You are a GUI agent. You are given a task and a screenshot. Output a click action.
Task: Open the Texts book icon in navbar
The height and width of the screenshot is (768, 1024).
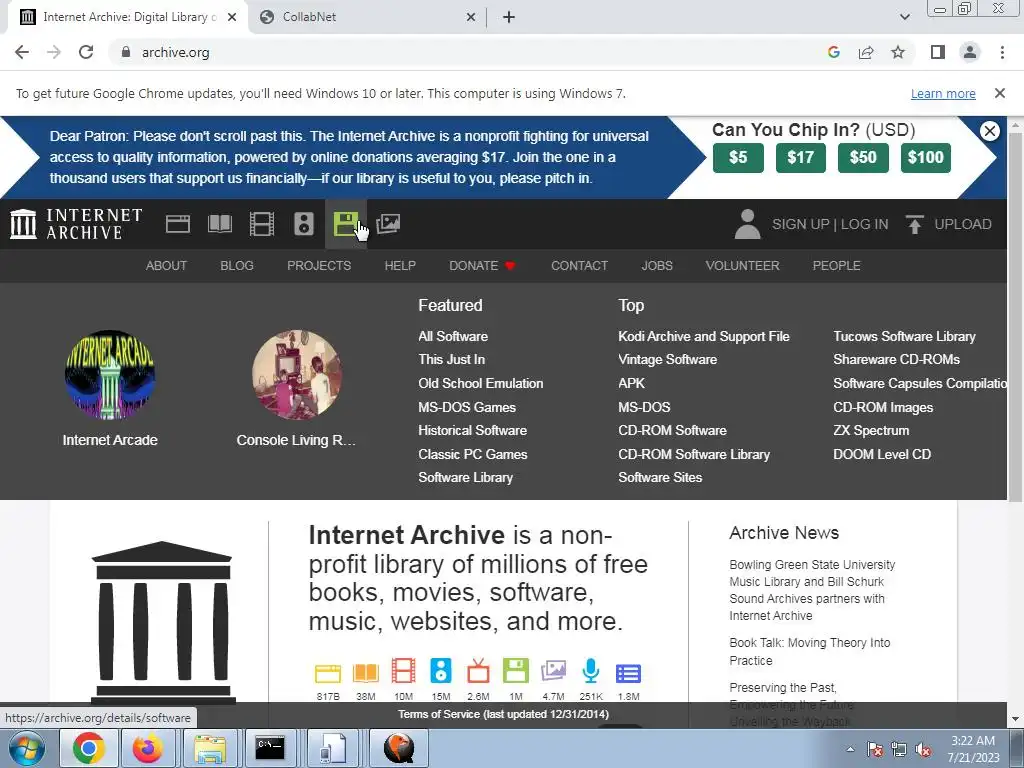click(x=219, y=224)
